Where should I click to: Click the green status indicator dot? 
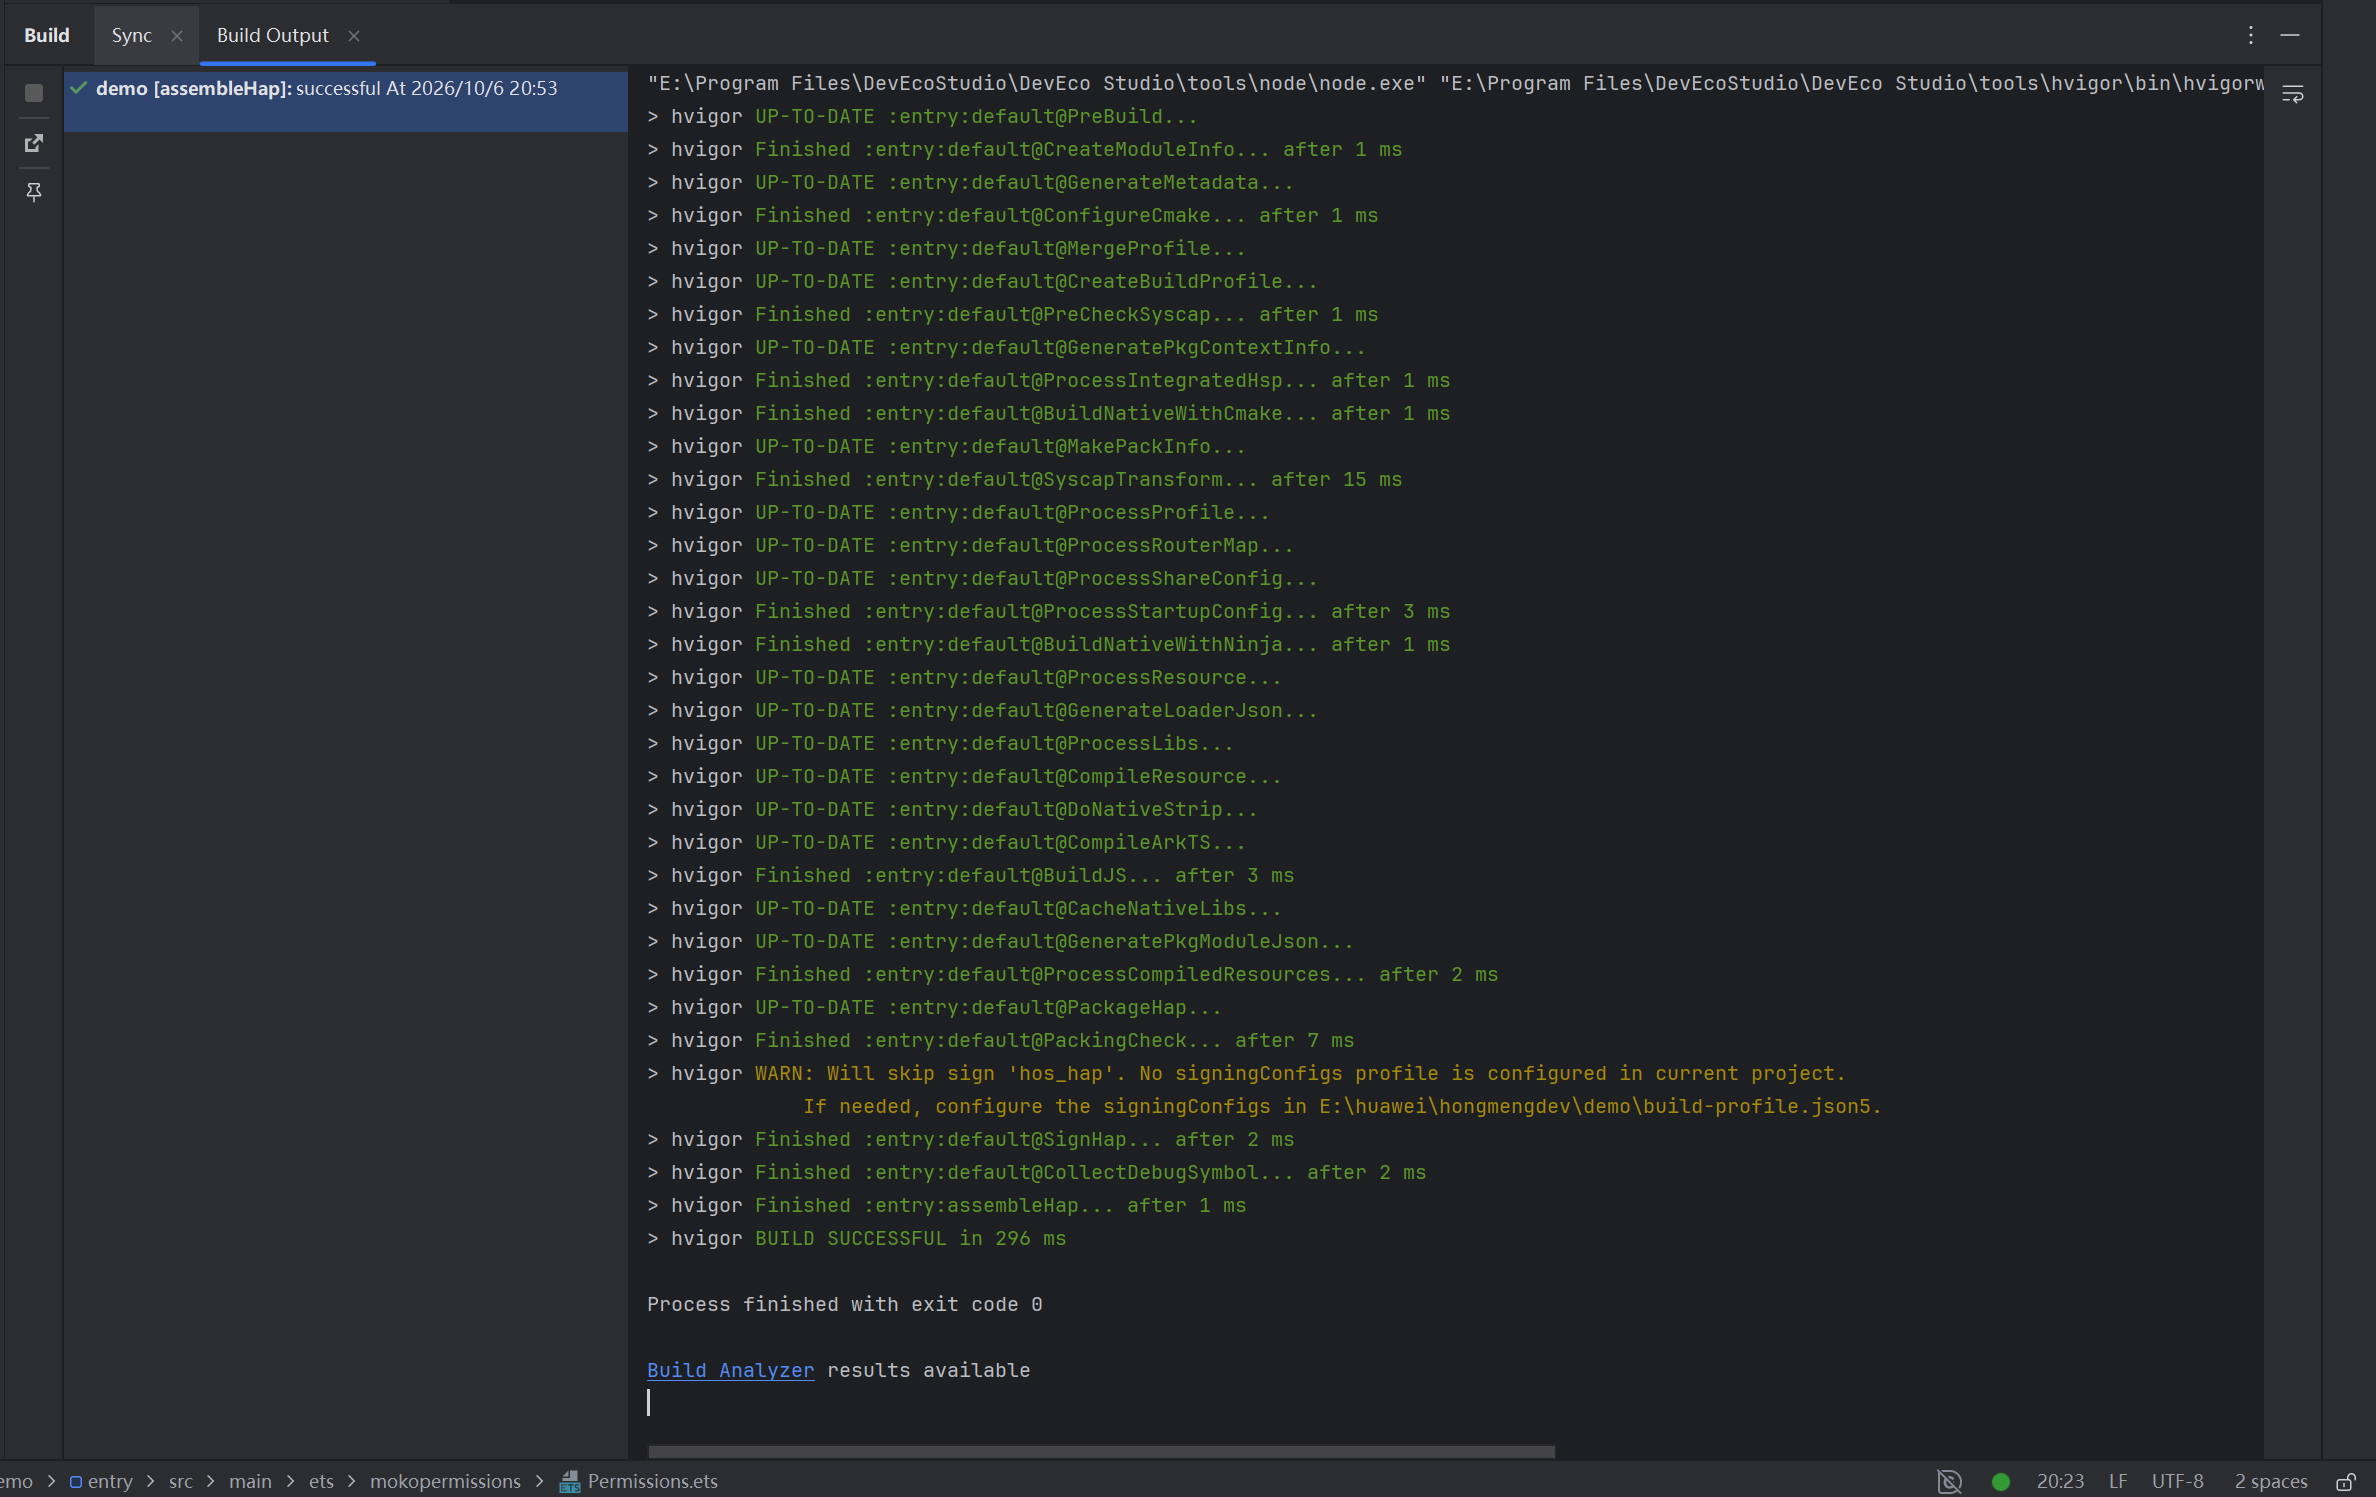coord(2001,1481)
